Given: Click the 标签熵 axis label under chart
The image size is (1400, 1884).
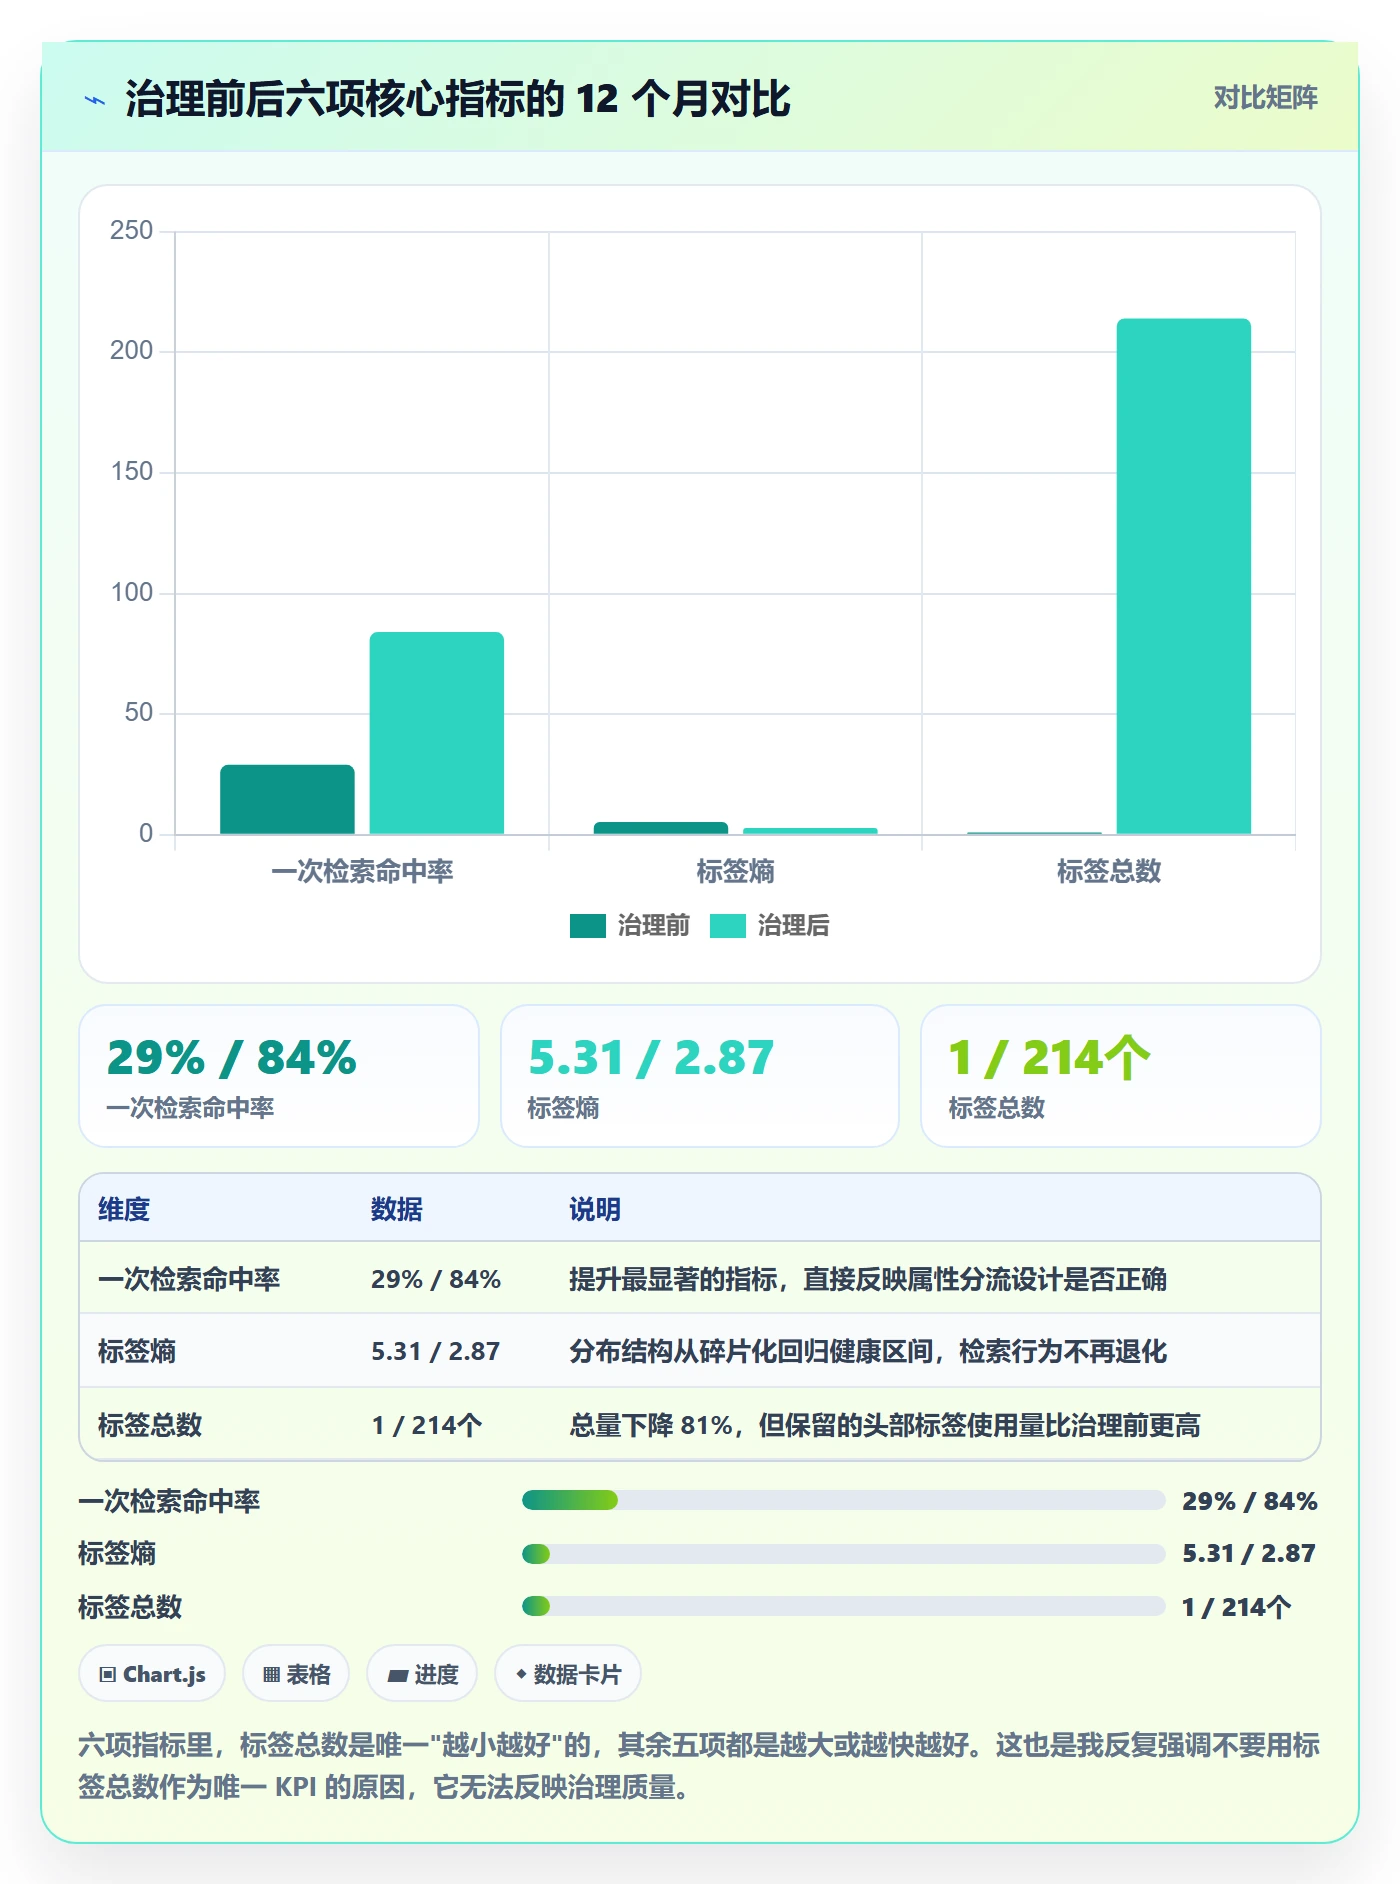Looking at the screenshot, I should pos(735,871).
